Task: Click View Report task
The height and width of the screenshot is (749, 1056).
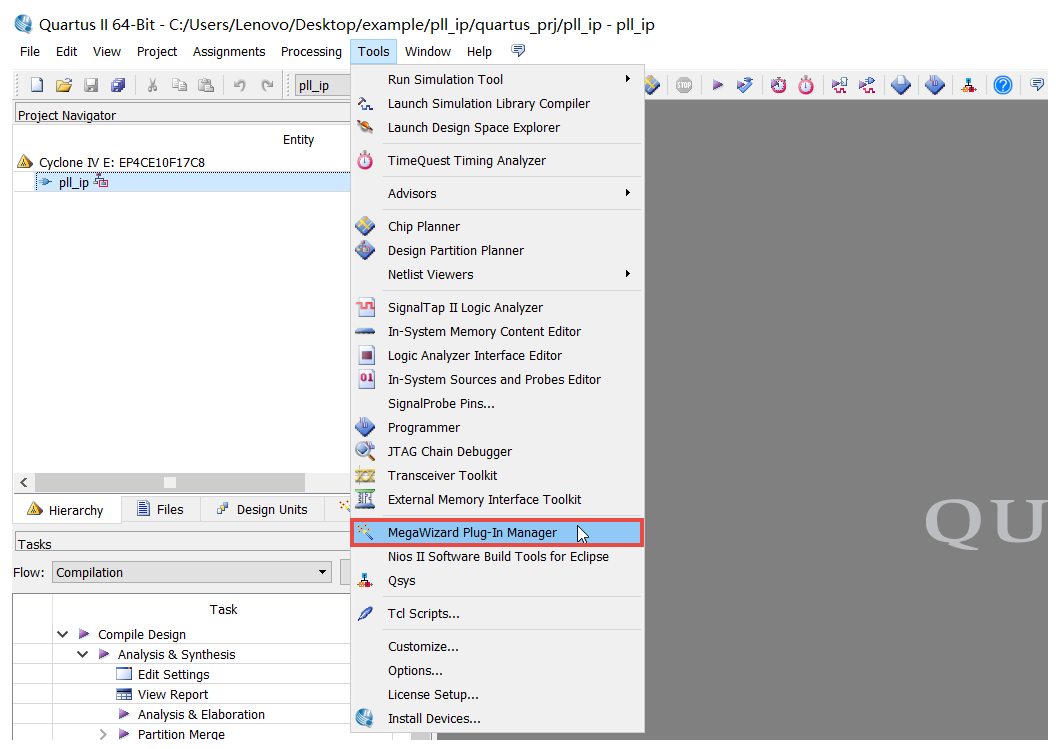Action: pyautogui.click(x=172, y=695)
